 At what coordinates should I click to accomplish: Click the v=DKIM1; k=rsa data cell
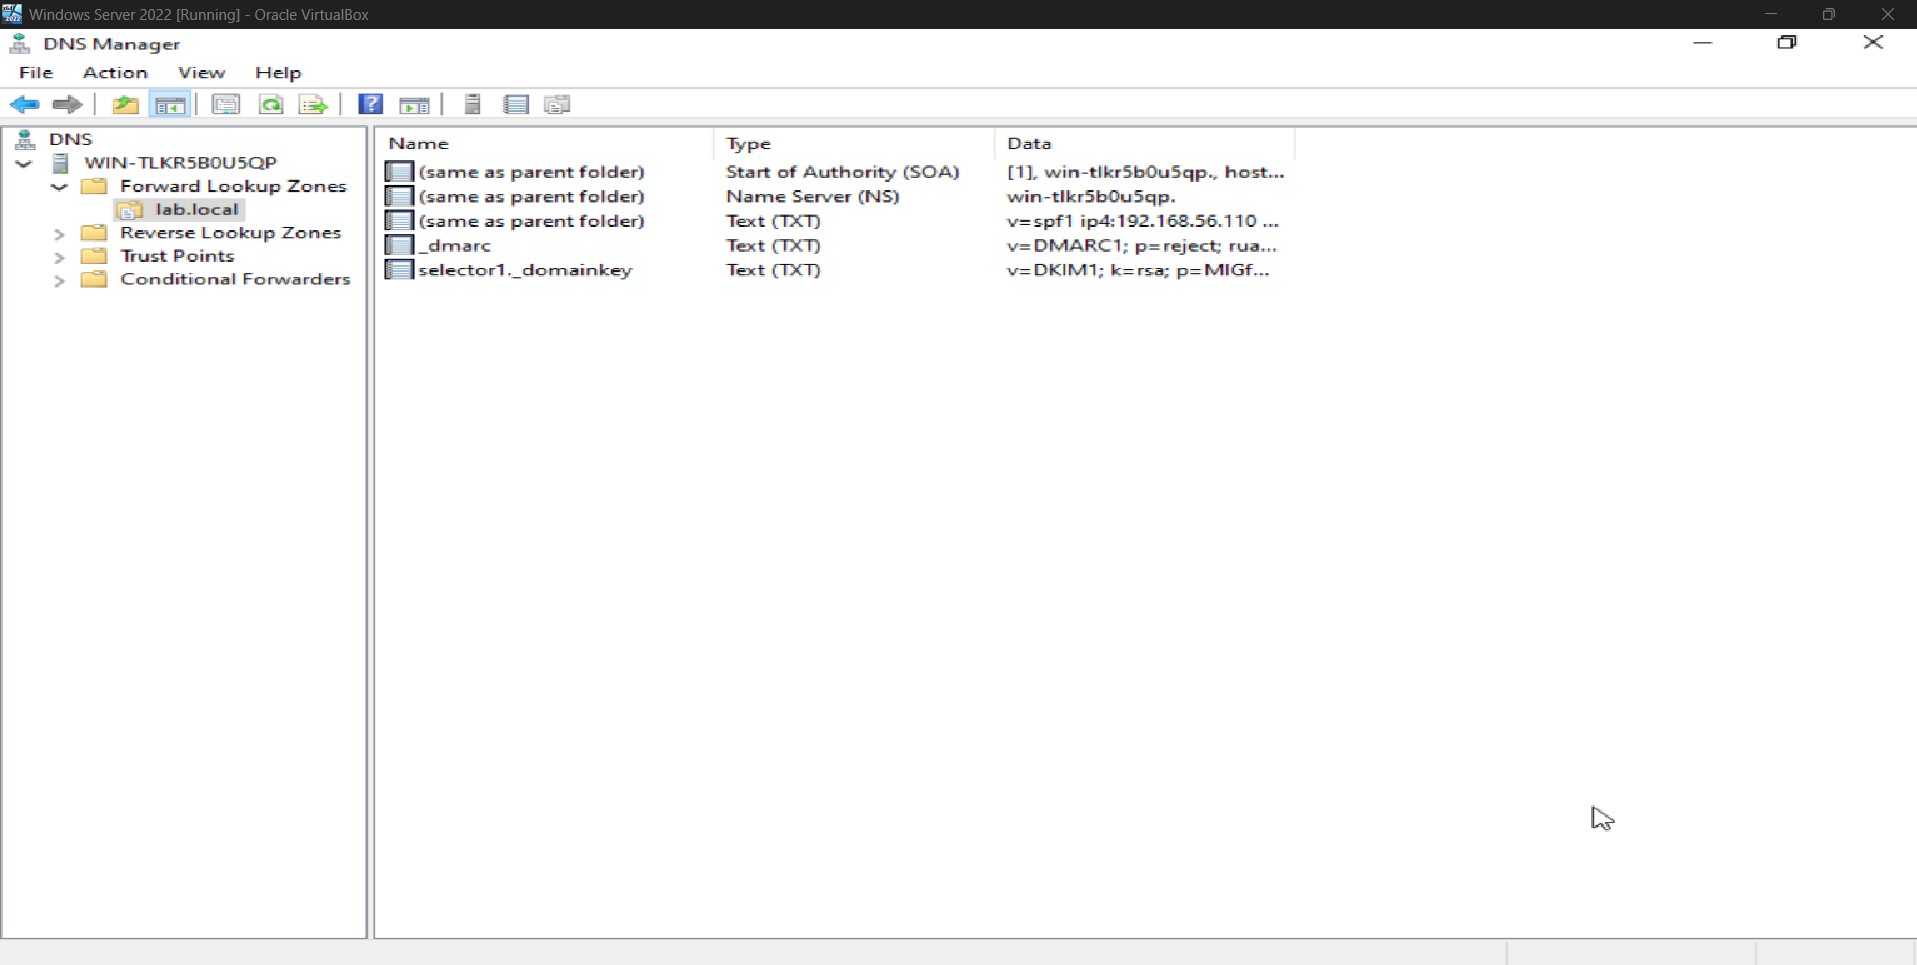tap(1138, 270)
